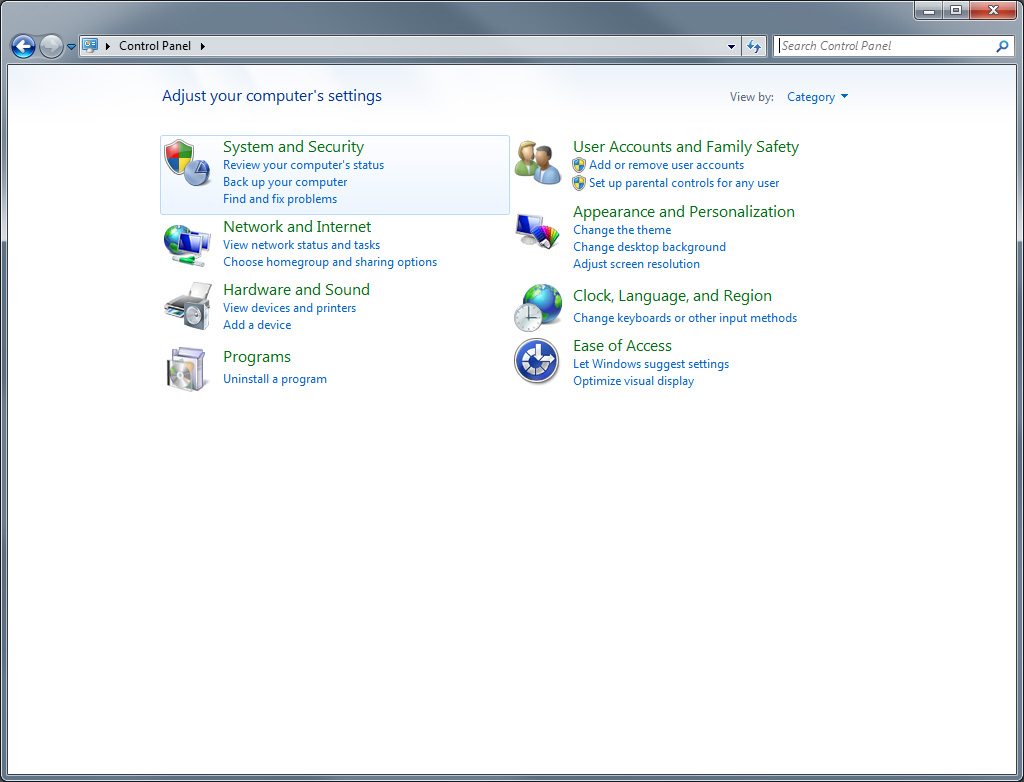
Task: Click the Network and Internet globe icon
Action: coord(187,244)
